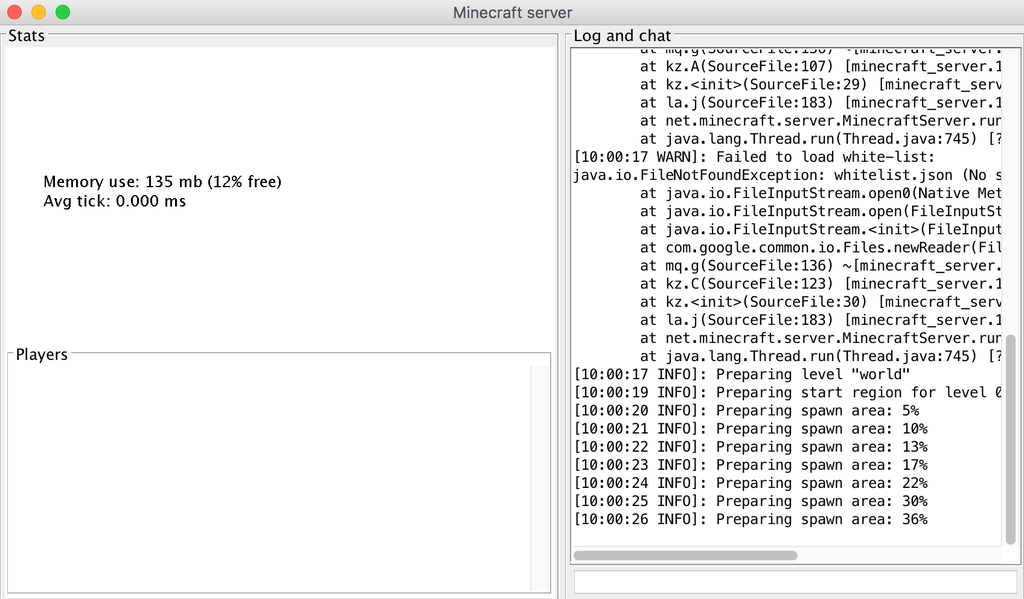Screen dimensions: 1024x599
Task: Click the log's horizontal scrollbar thumb
Action: [685, 555]
